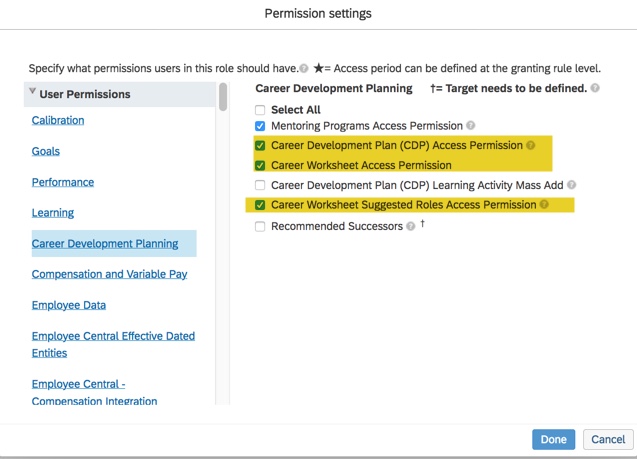637x459 pixels.
Task: Check the Select All checkbox
Action: tap(260, 110)
